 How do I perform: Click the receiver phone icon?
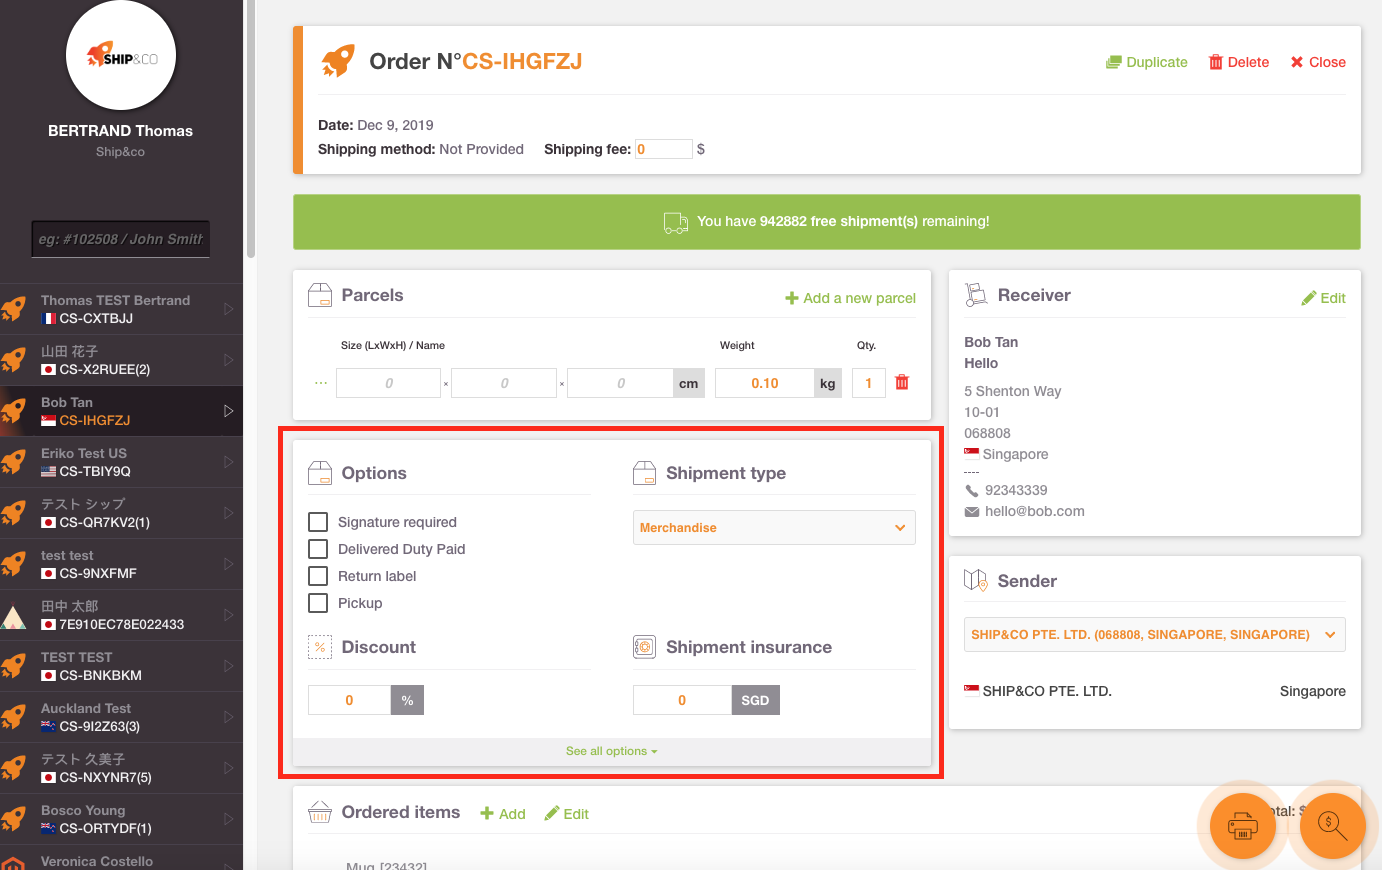972,490
